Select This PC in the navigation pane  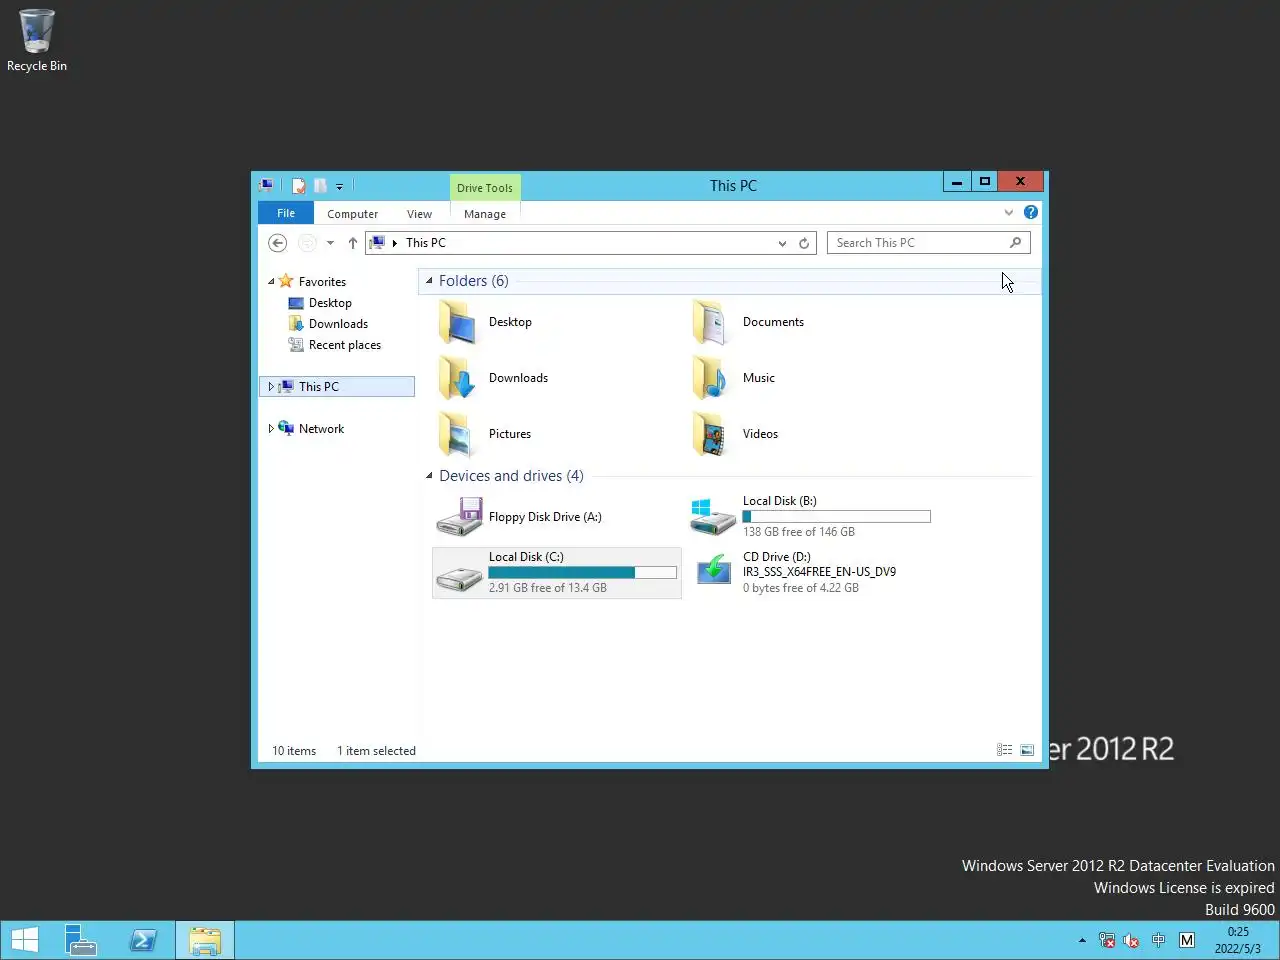tap(319, 387)
